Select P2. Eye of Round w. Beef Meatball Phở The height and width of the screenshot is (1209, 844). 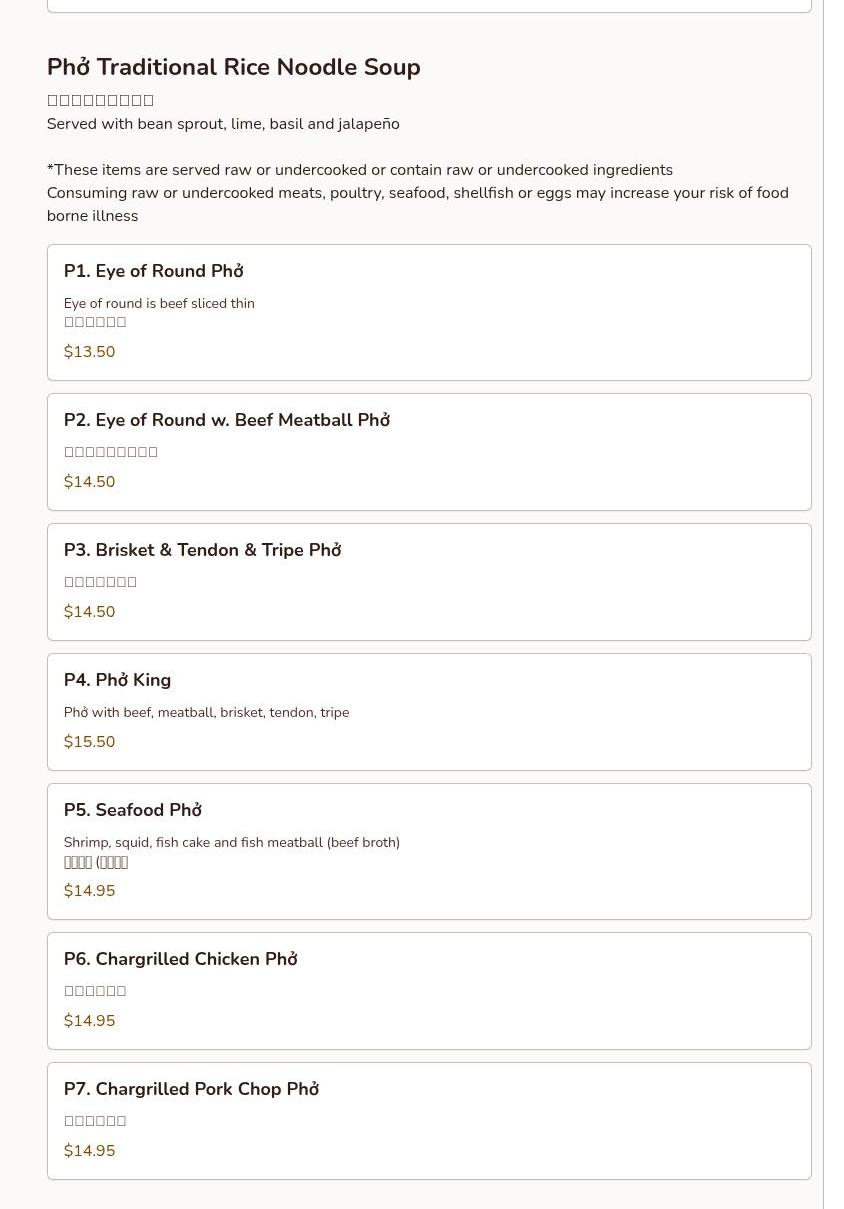tap(227, 421)
